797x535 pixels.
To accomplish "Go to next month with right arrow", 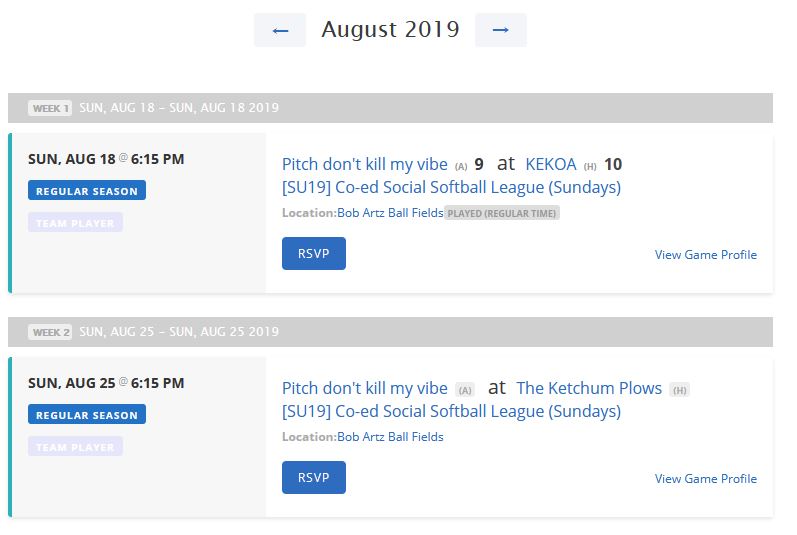I will click(x=501, y=30).
